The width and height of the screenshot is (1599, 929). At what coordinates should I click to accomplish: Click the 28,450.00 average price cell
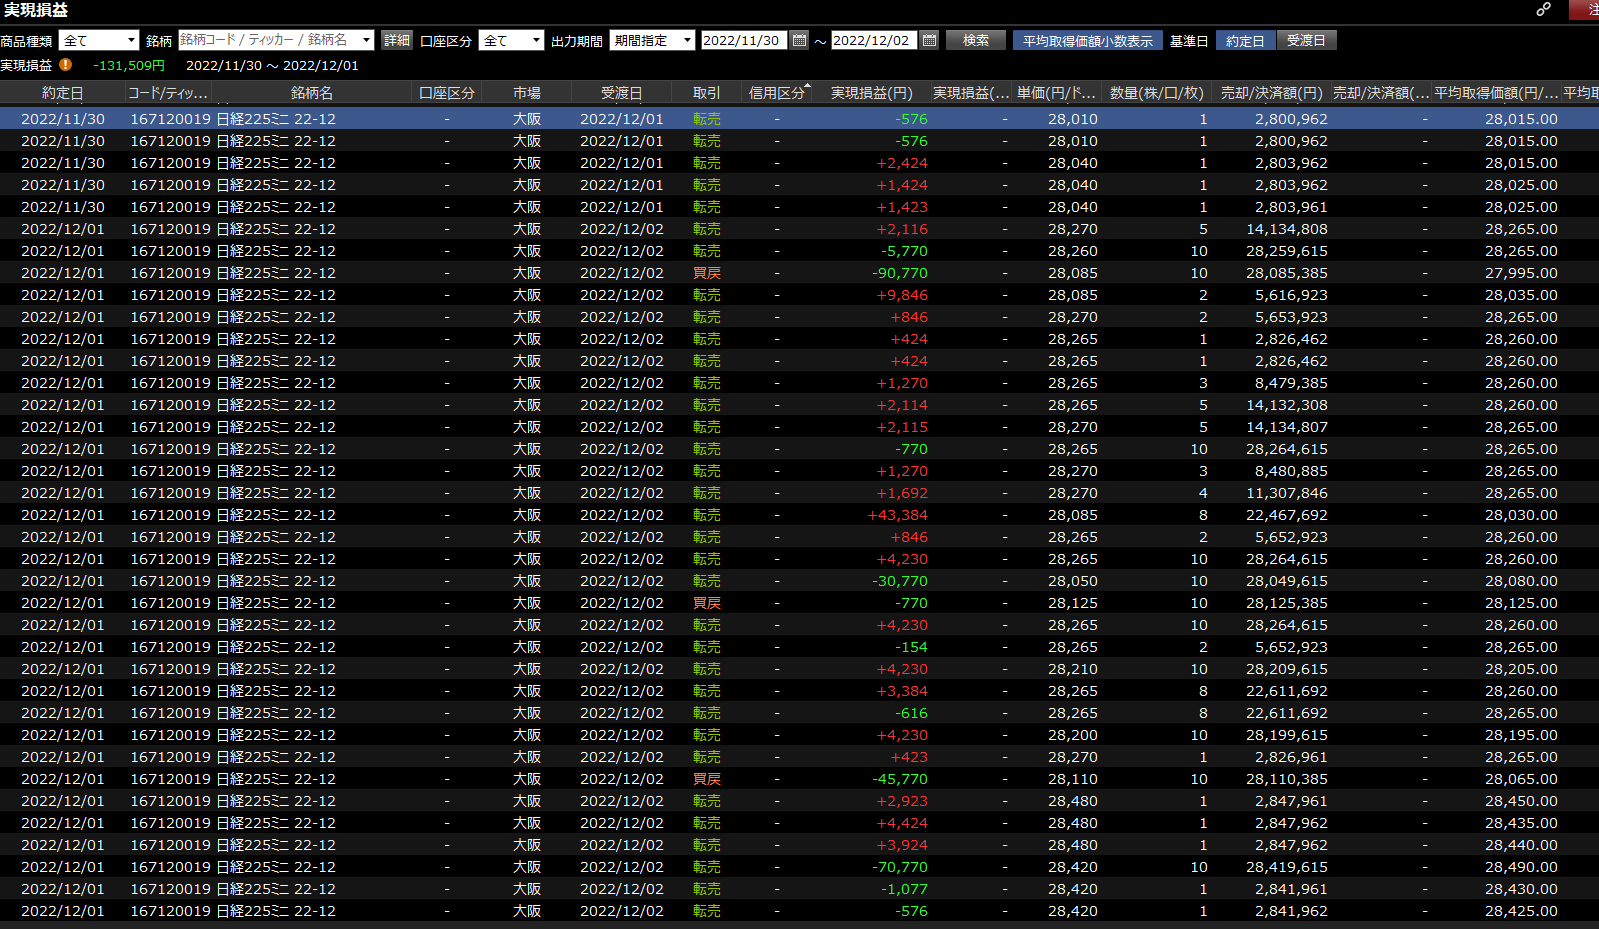(x=1521, y=801)
